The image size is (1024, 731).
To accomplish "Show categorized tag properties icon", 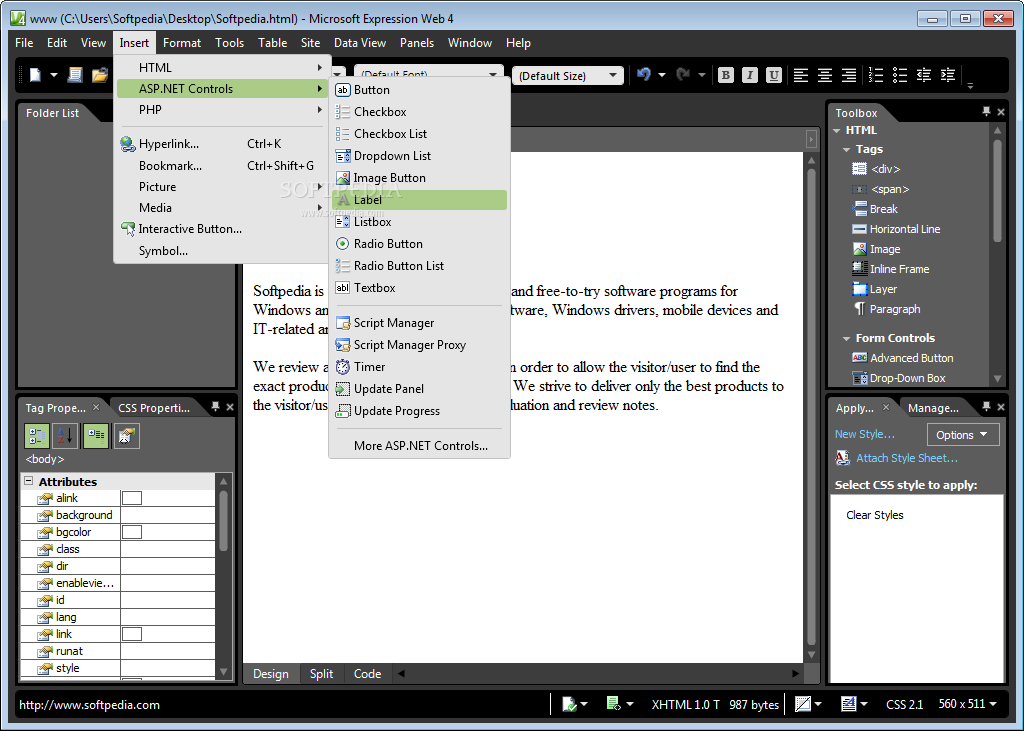I will coord(37,436).
